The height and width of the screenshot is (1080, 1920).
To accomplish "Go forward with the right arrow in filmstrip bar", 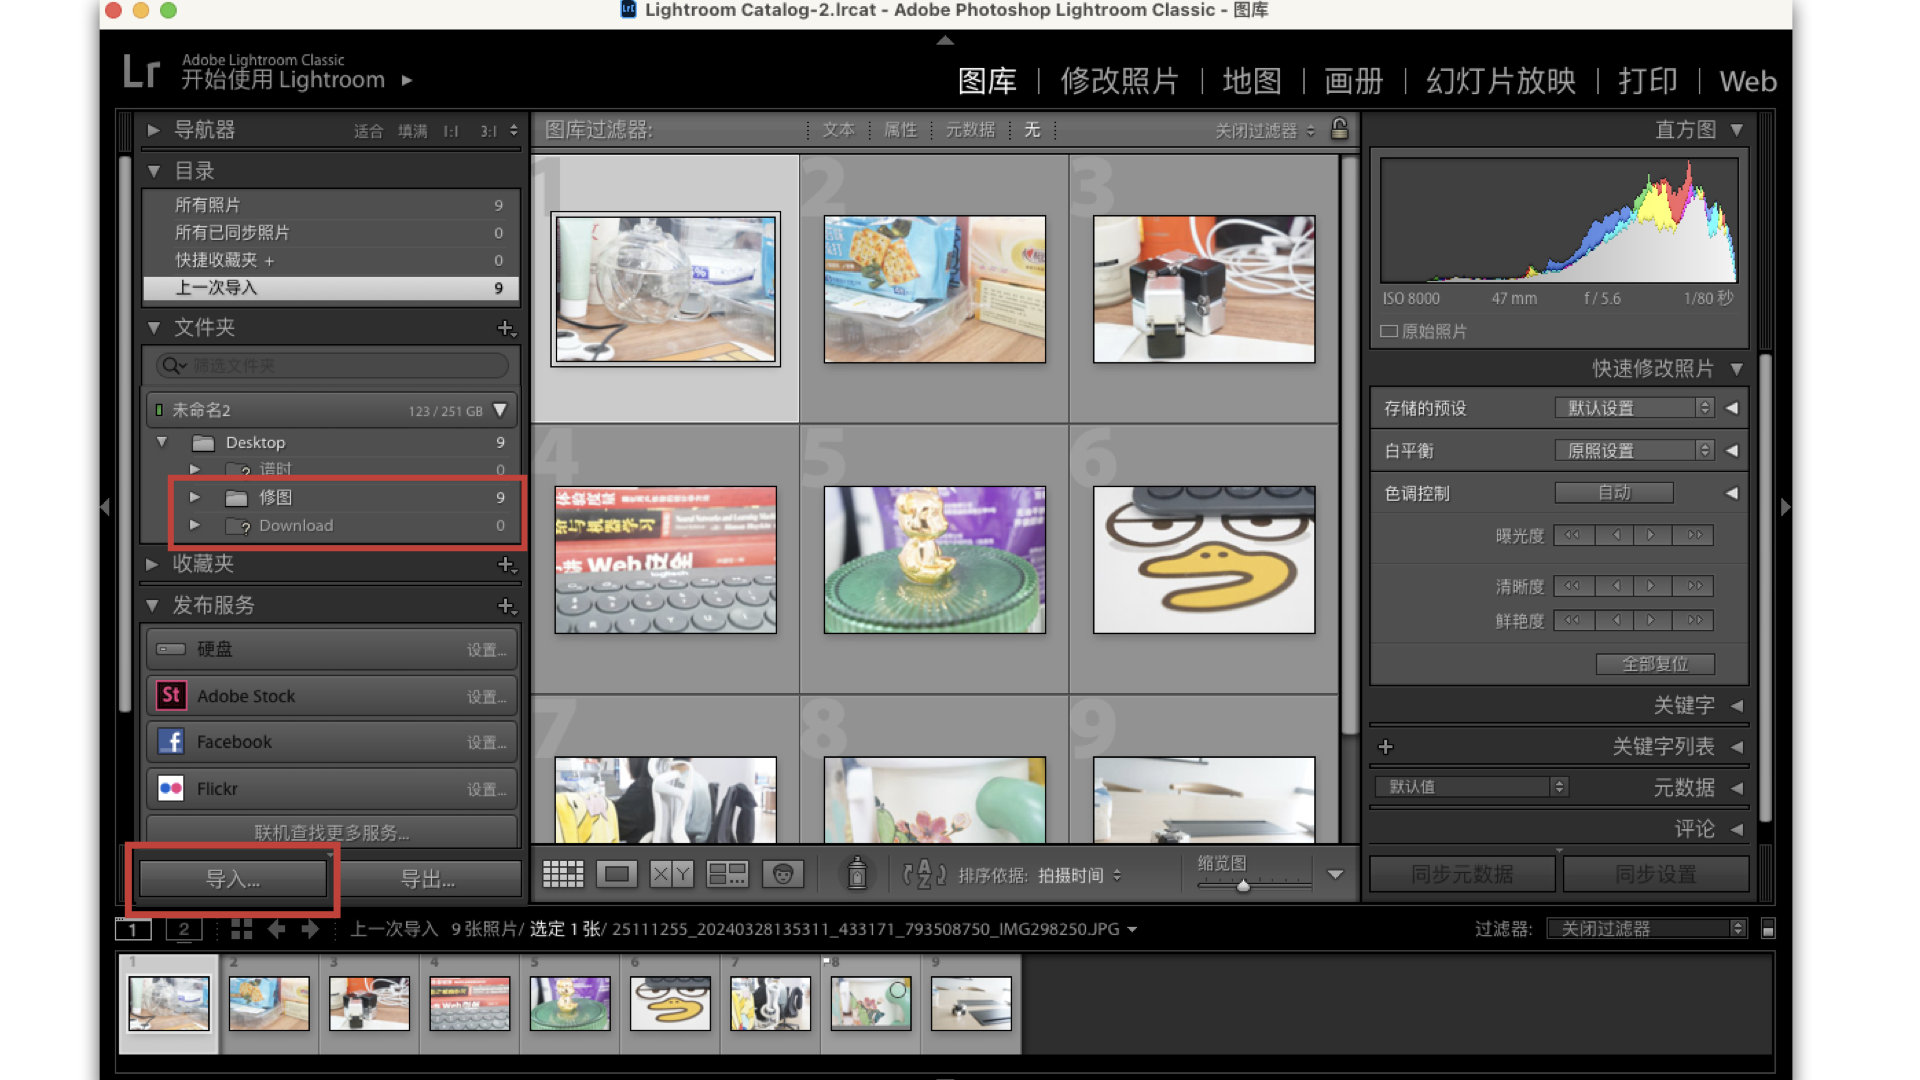I will [310, 929].
